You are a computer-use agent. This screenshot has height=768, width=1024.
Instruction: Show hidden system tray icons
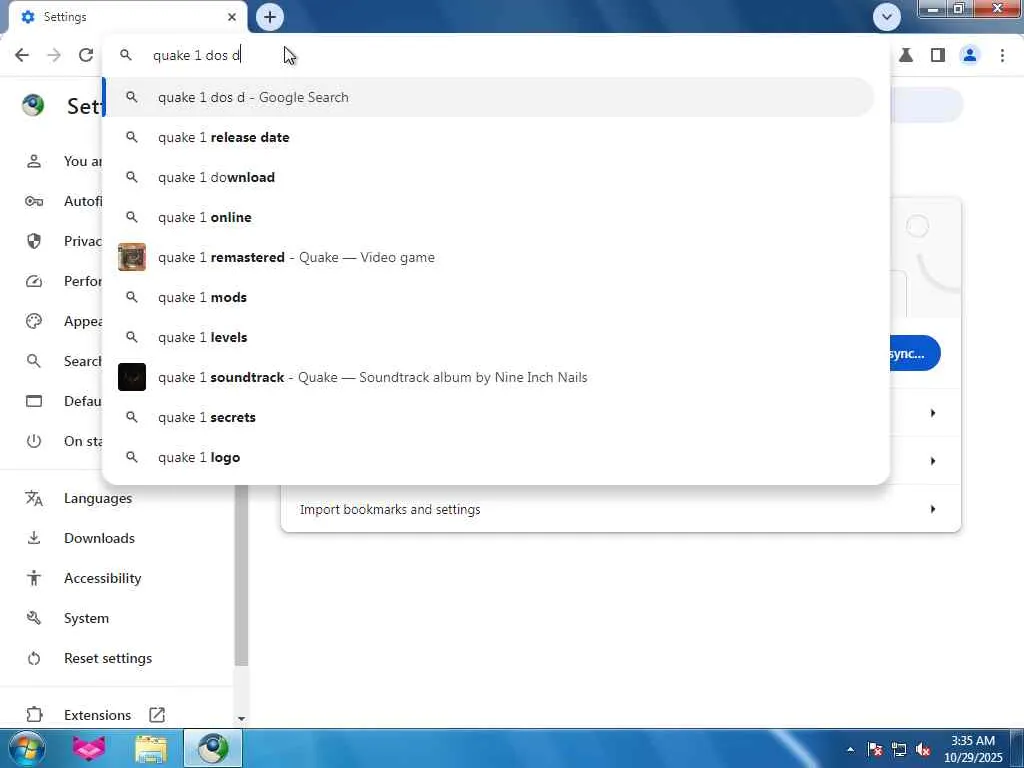850,749
